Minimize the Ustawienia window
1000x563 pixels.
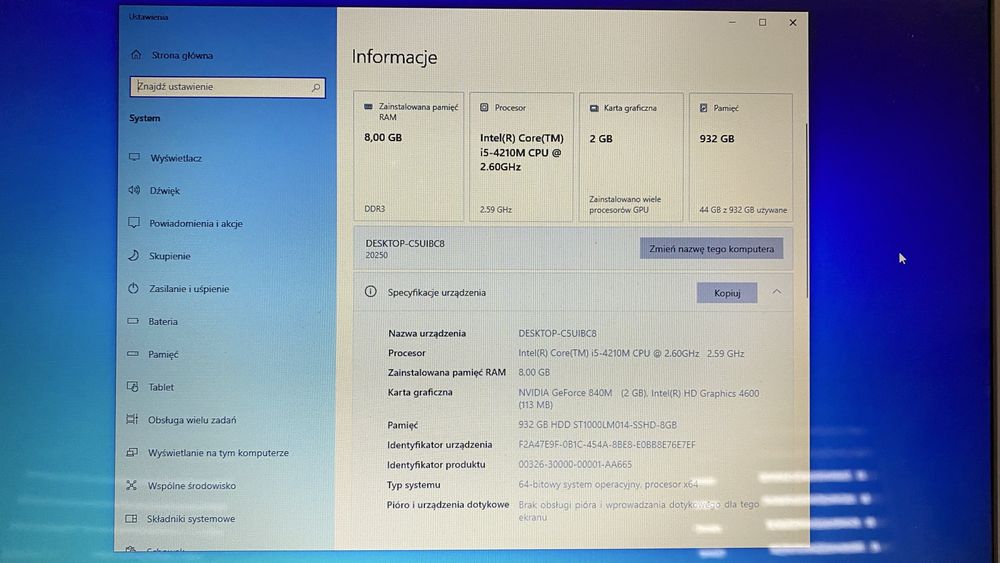tap(732, 22)
